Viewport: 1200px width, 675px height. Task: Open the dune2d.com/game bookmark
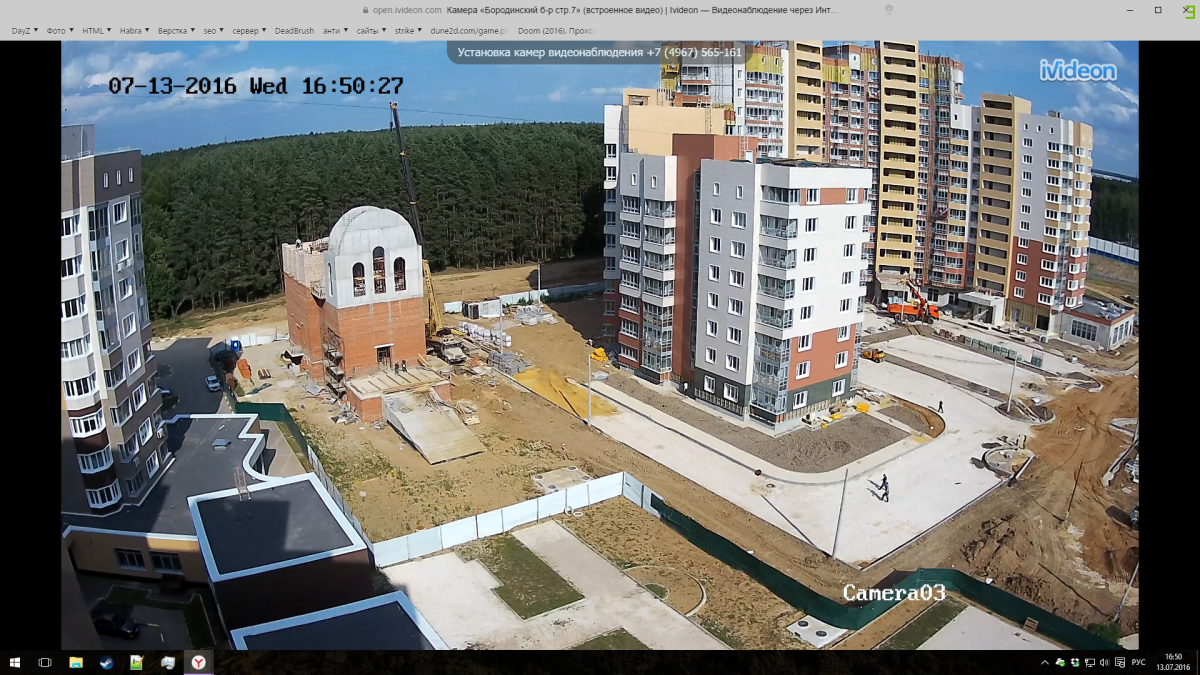[468, 31]
